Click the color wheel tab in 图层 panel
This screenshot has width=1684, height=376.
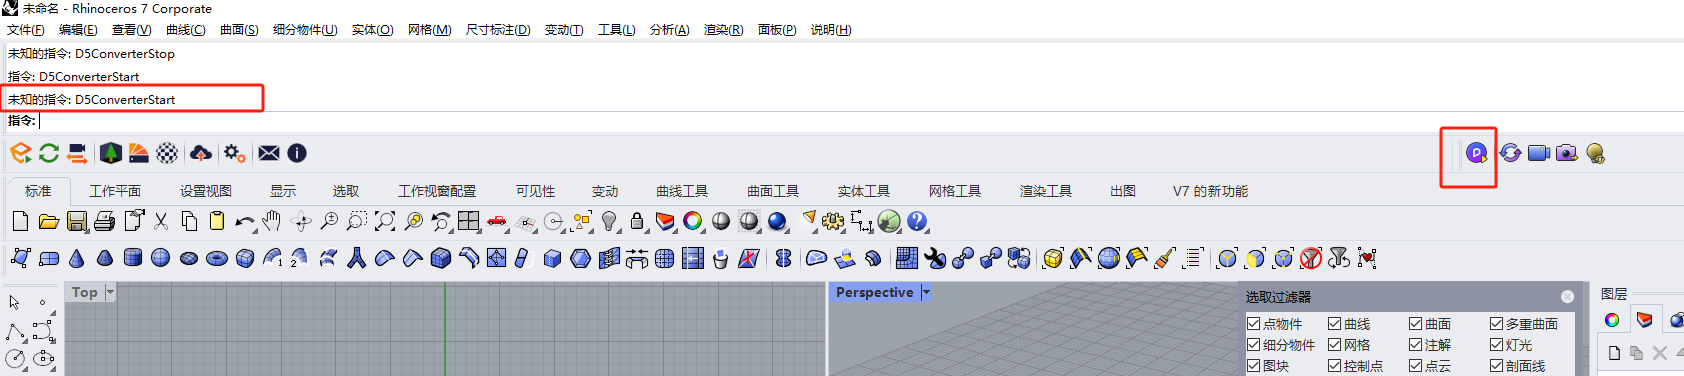(1612, 320)
